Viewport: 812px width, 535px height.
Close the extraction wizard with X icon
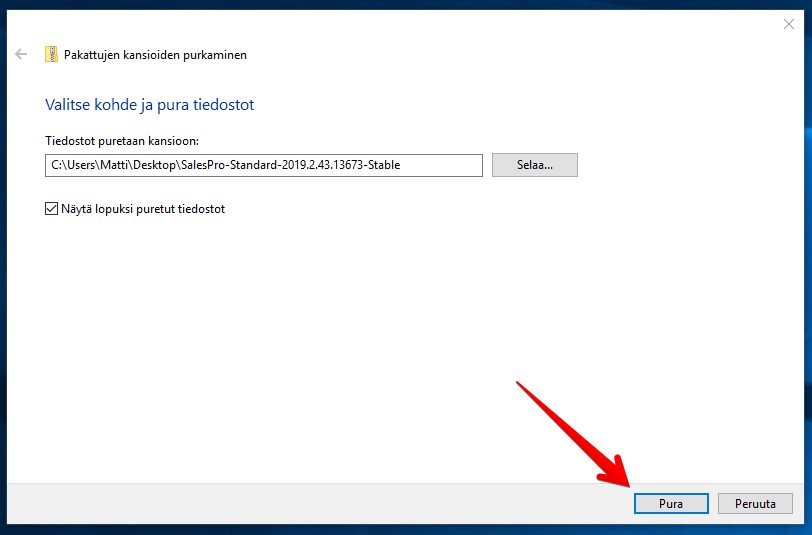pos(789,24)
